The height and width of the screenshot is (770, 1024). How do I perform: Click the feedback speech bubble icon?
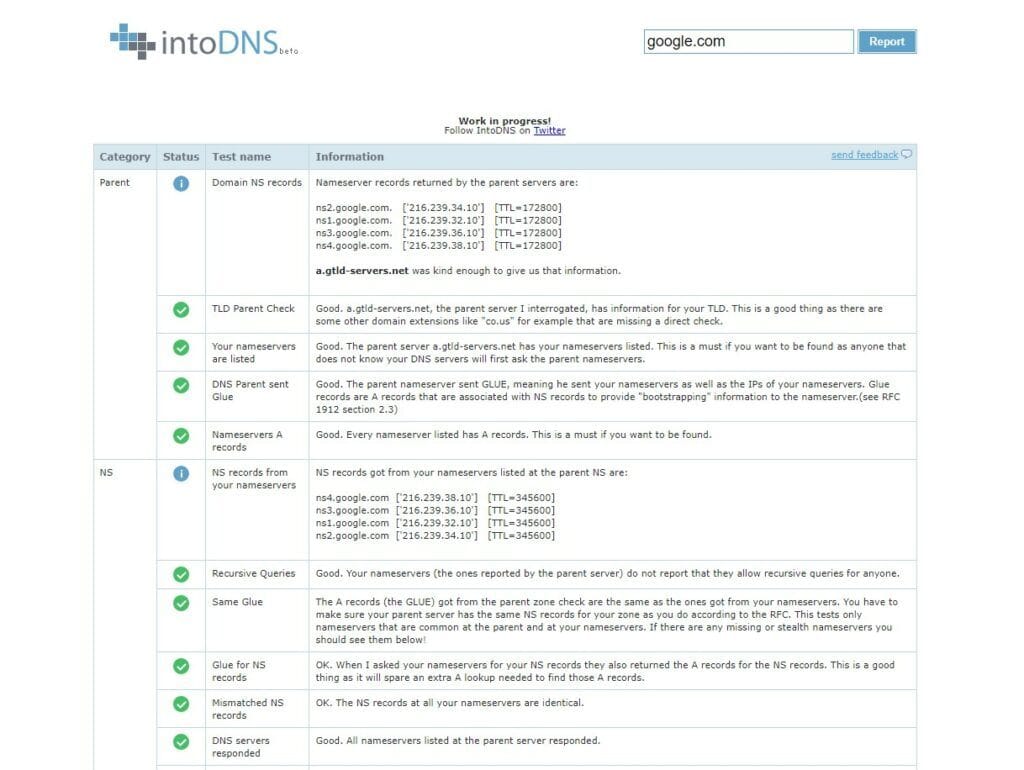(905, 154)
